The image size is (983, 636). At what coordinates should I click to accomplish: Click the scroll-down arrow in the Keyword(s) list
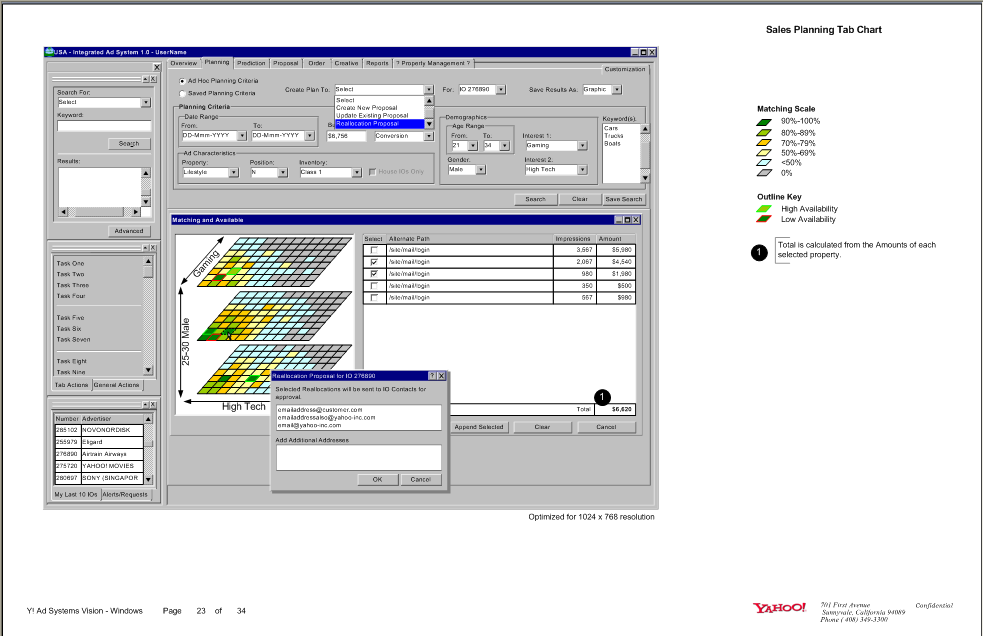click(645, 177)
